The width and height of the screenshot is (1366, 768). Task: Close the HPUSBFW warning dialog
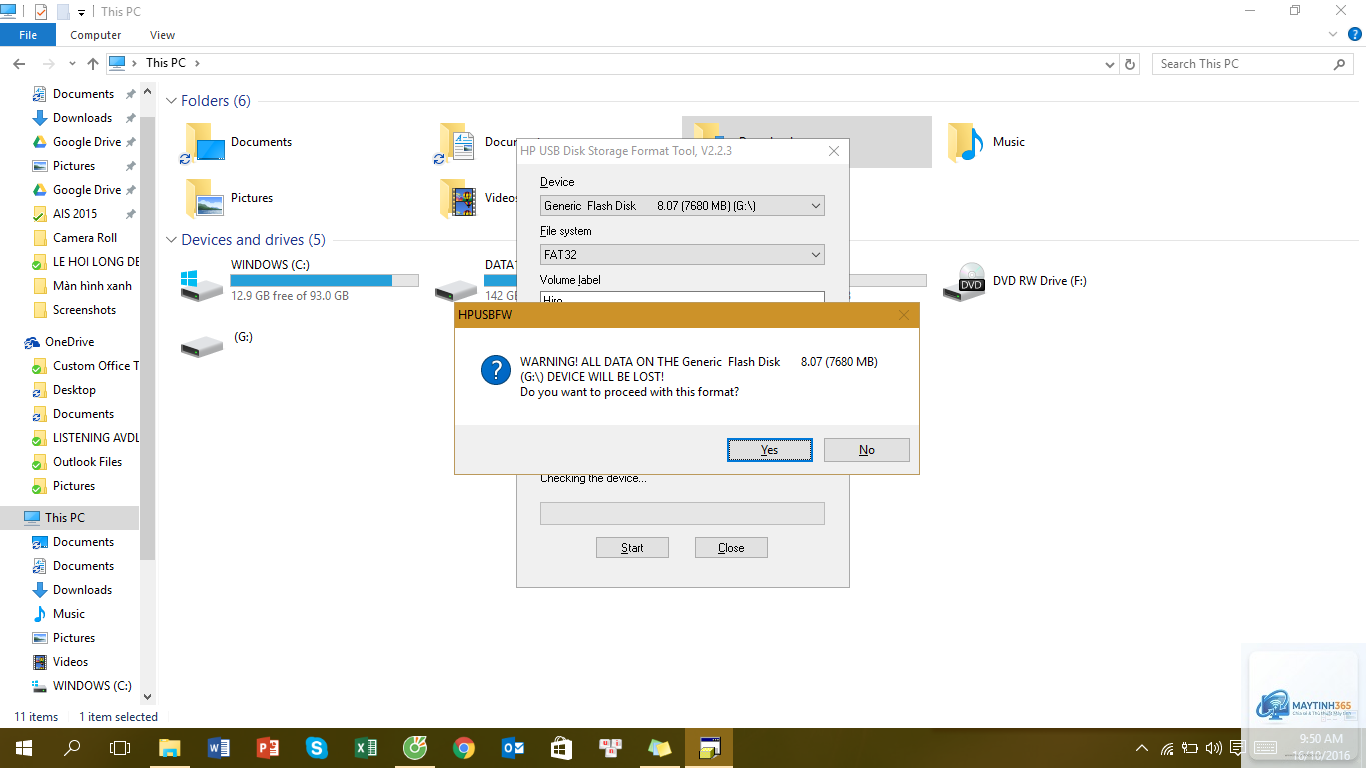click(904, 315)
